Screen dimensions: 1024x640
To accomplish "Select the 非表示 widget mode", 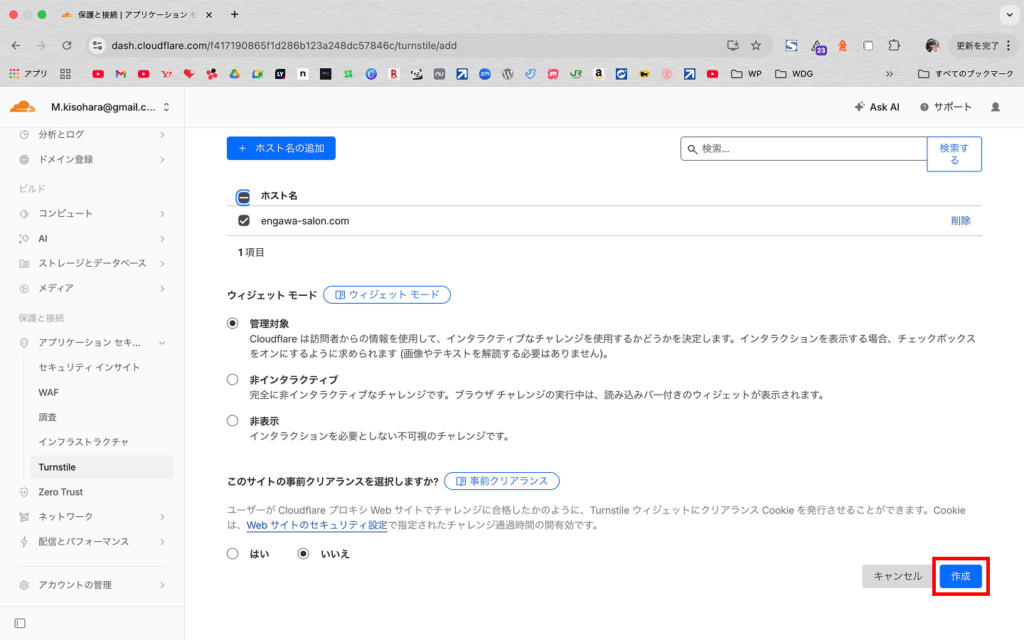I will pos(233,421).
